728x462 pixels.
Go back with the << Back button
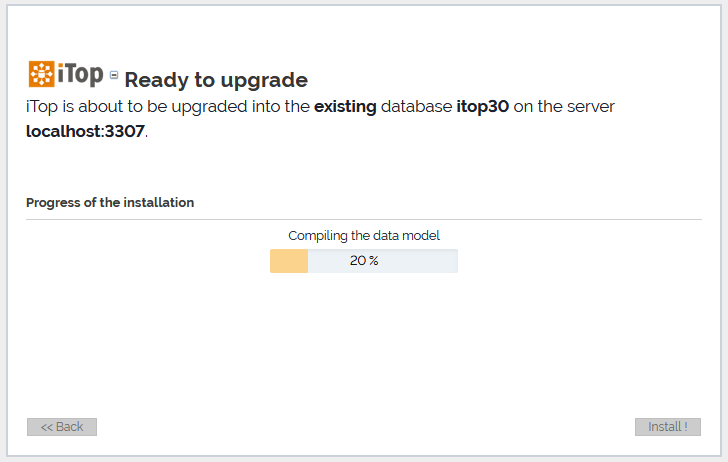62,427
